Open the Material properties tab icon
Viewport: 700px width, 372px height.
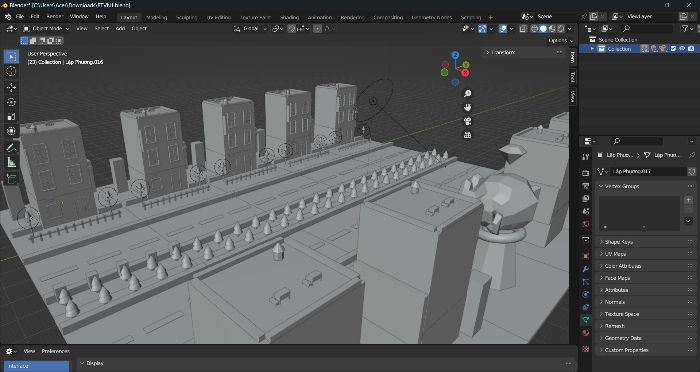tap(586, 333)
